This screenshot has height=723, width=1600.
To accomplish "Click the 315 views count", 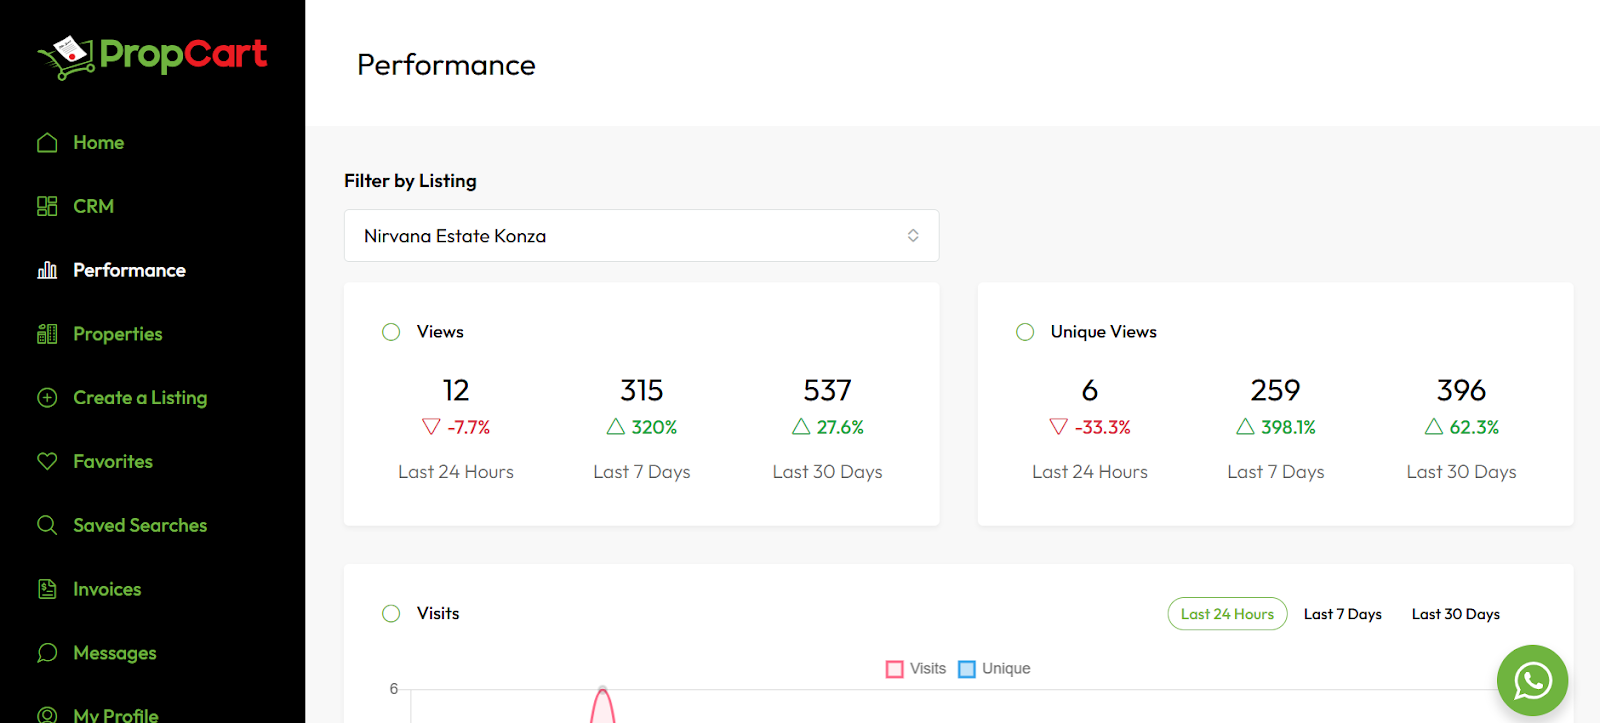I will [642, 390].
